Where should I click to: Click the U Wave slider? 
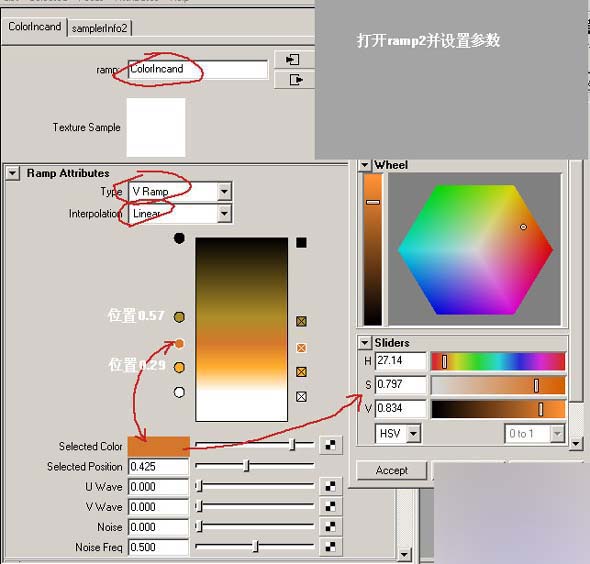click(x=255, y=486)
